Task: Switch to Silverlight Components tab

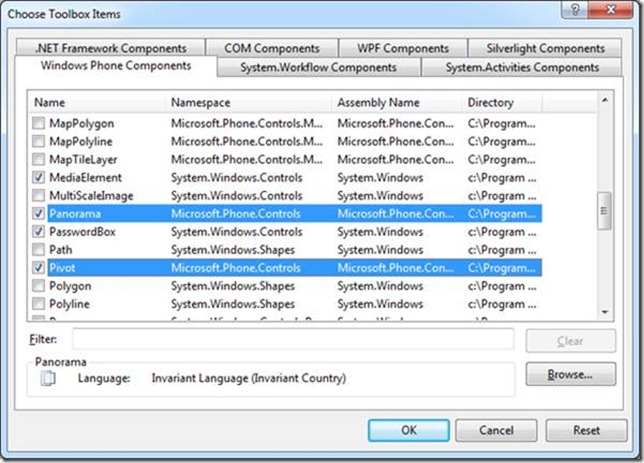Action: coord(545,48)
